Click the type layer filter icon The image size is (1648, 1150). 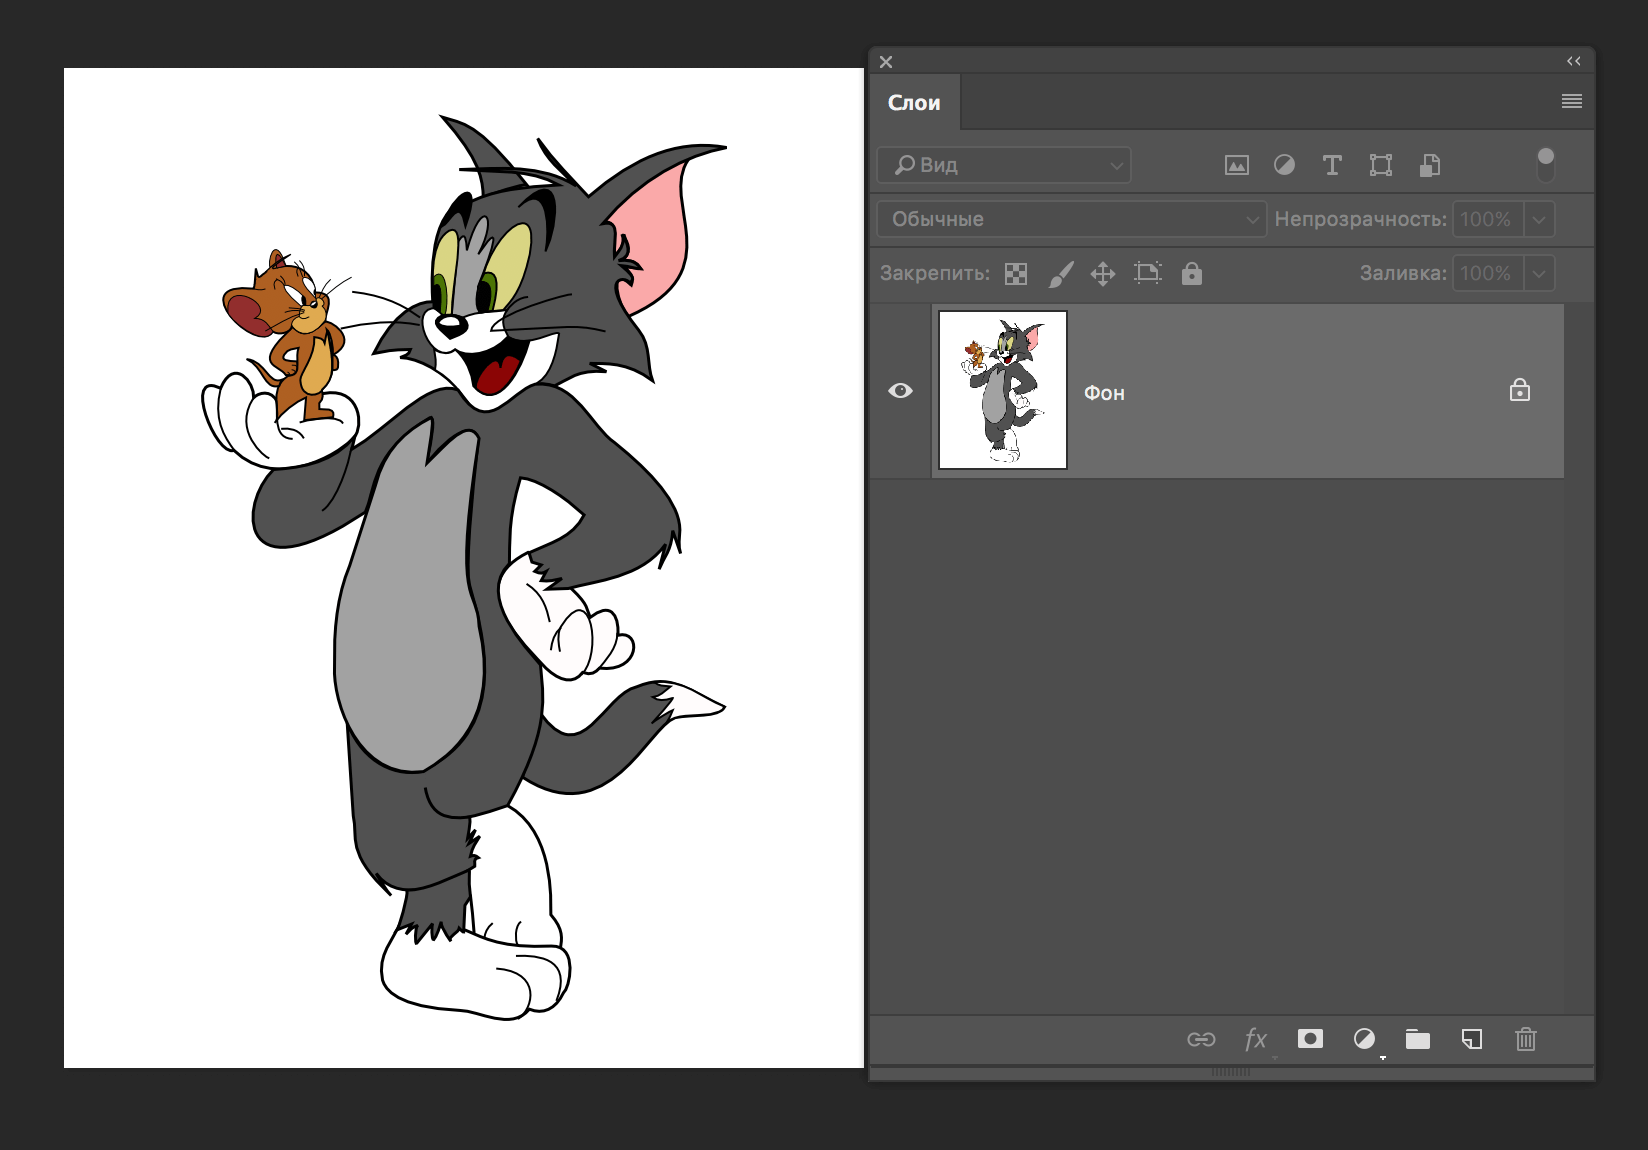coord(1332,166)
